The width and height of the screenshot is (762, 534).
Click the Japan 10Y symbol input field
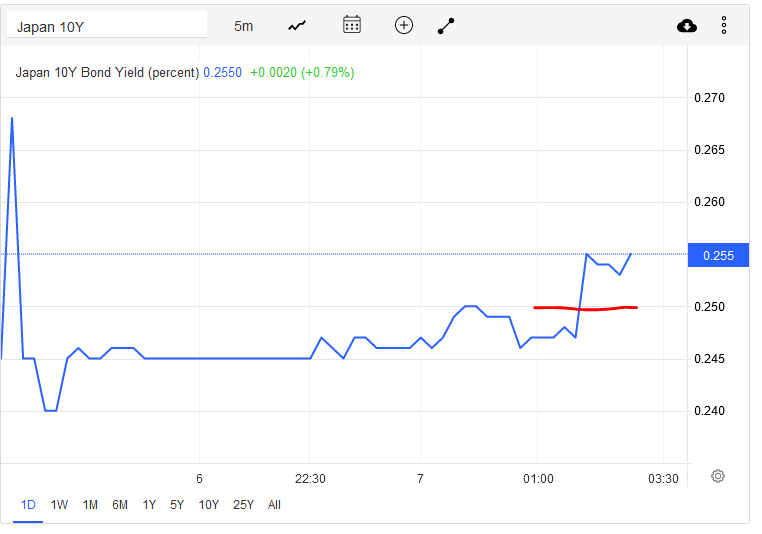(x=107, y=25)
